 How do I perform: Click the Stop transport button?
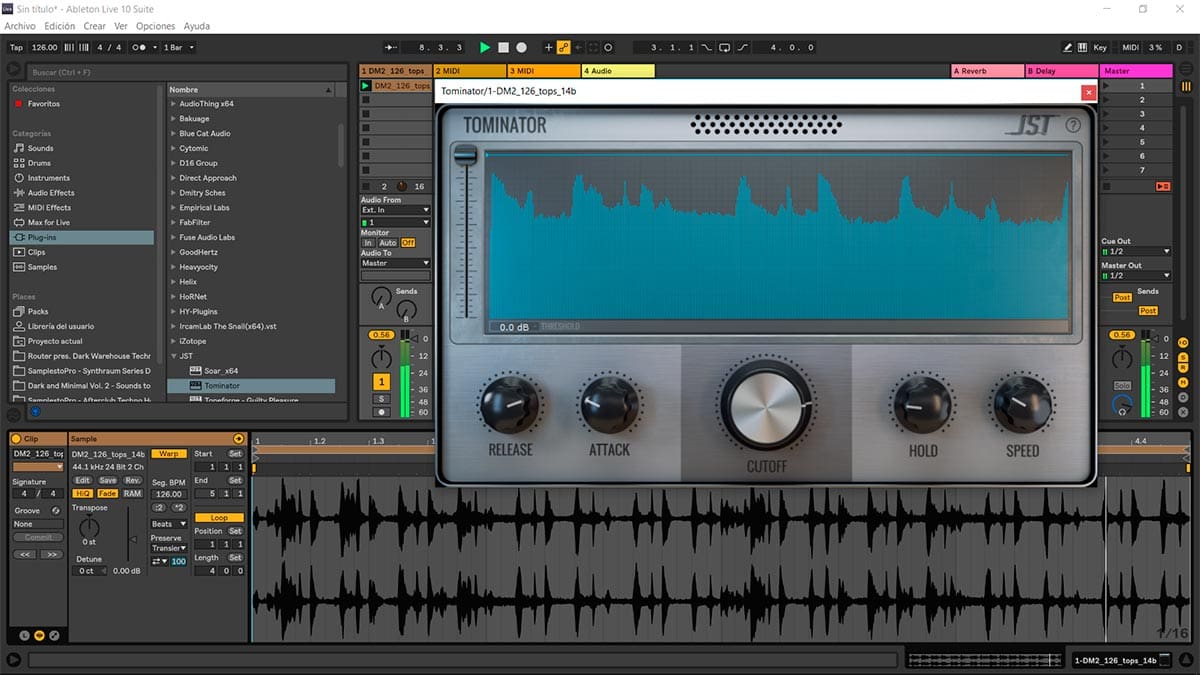(504, 47)
